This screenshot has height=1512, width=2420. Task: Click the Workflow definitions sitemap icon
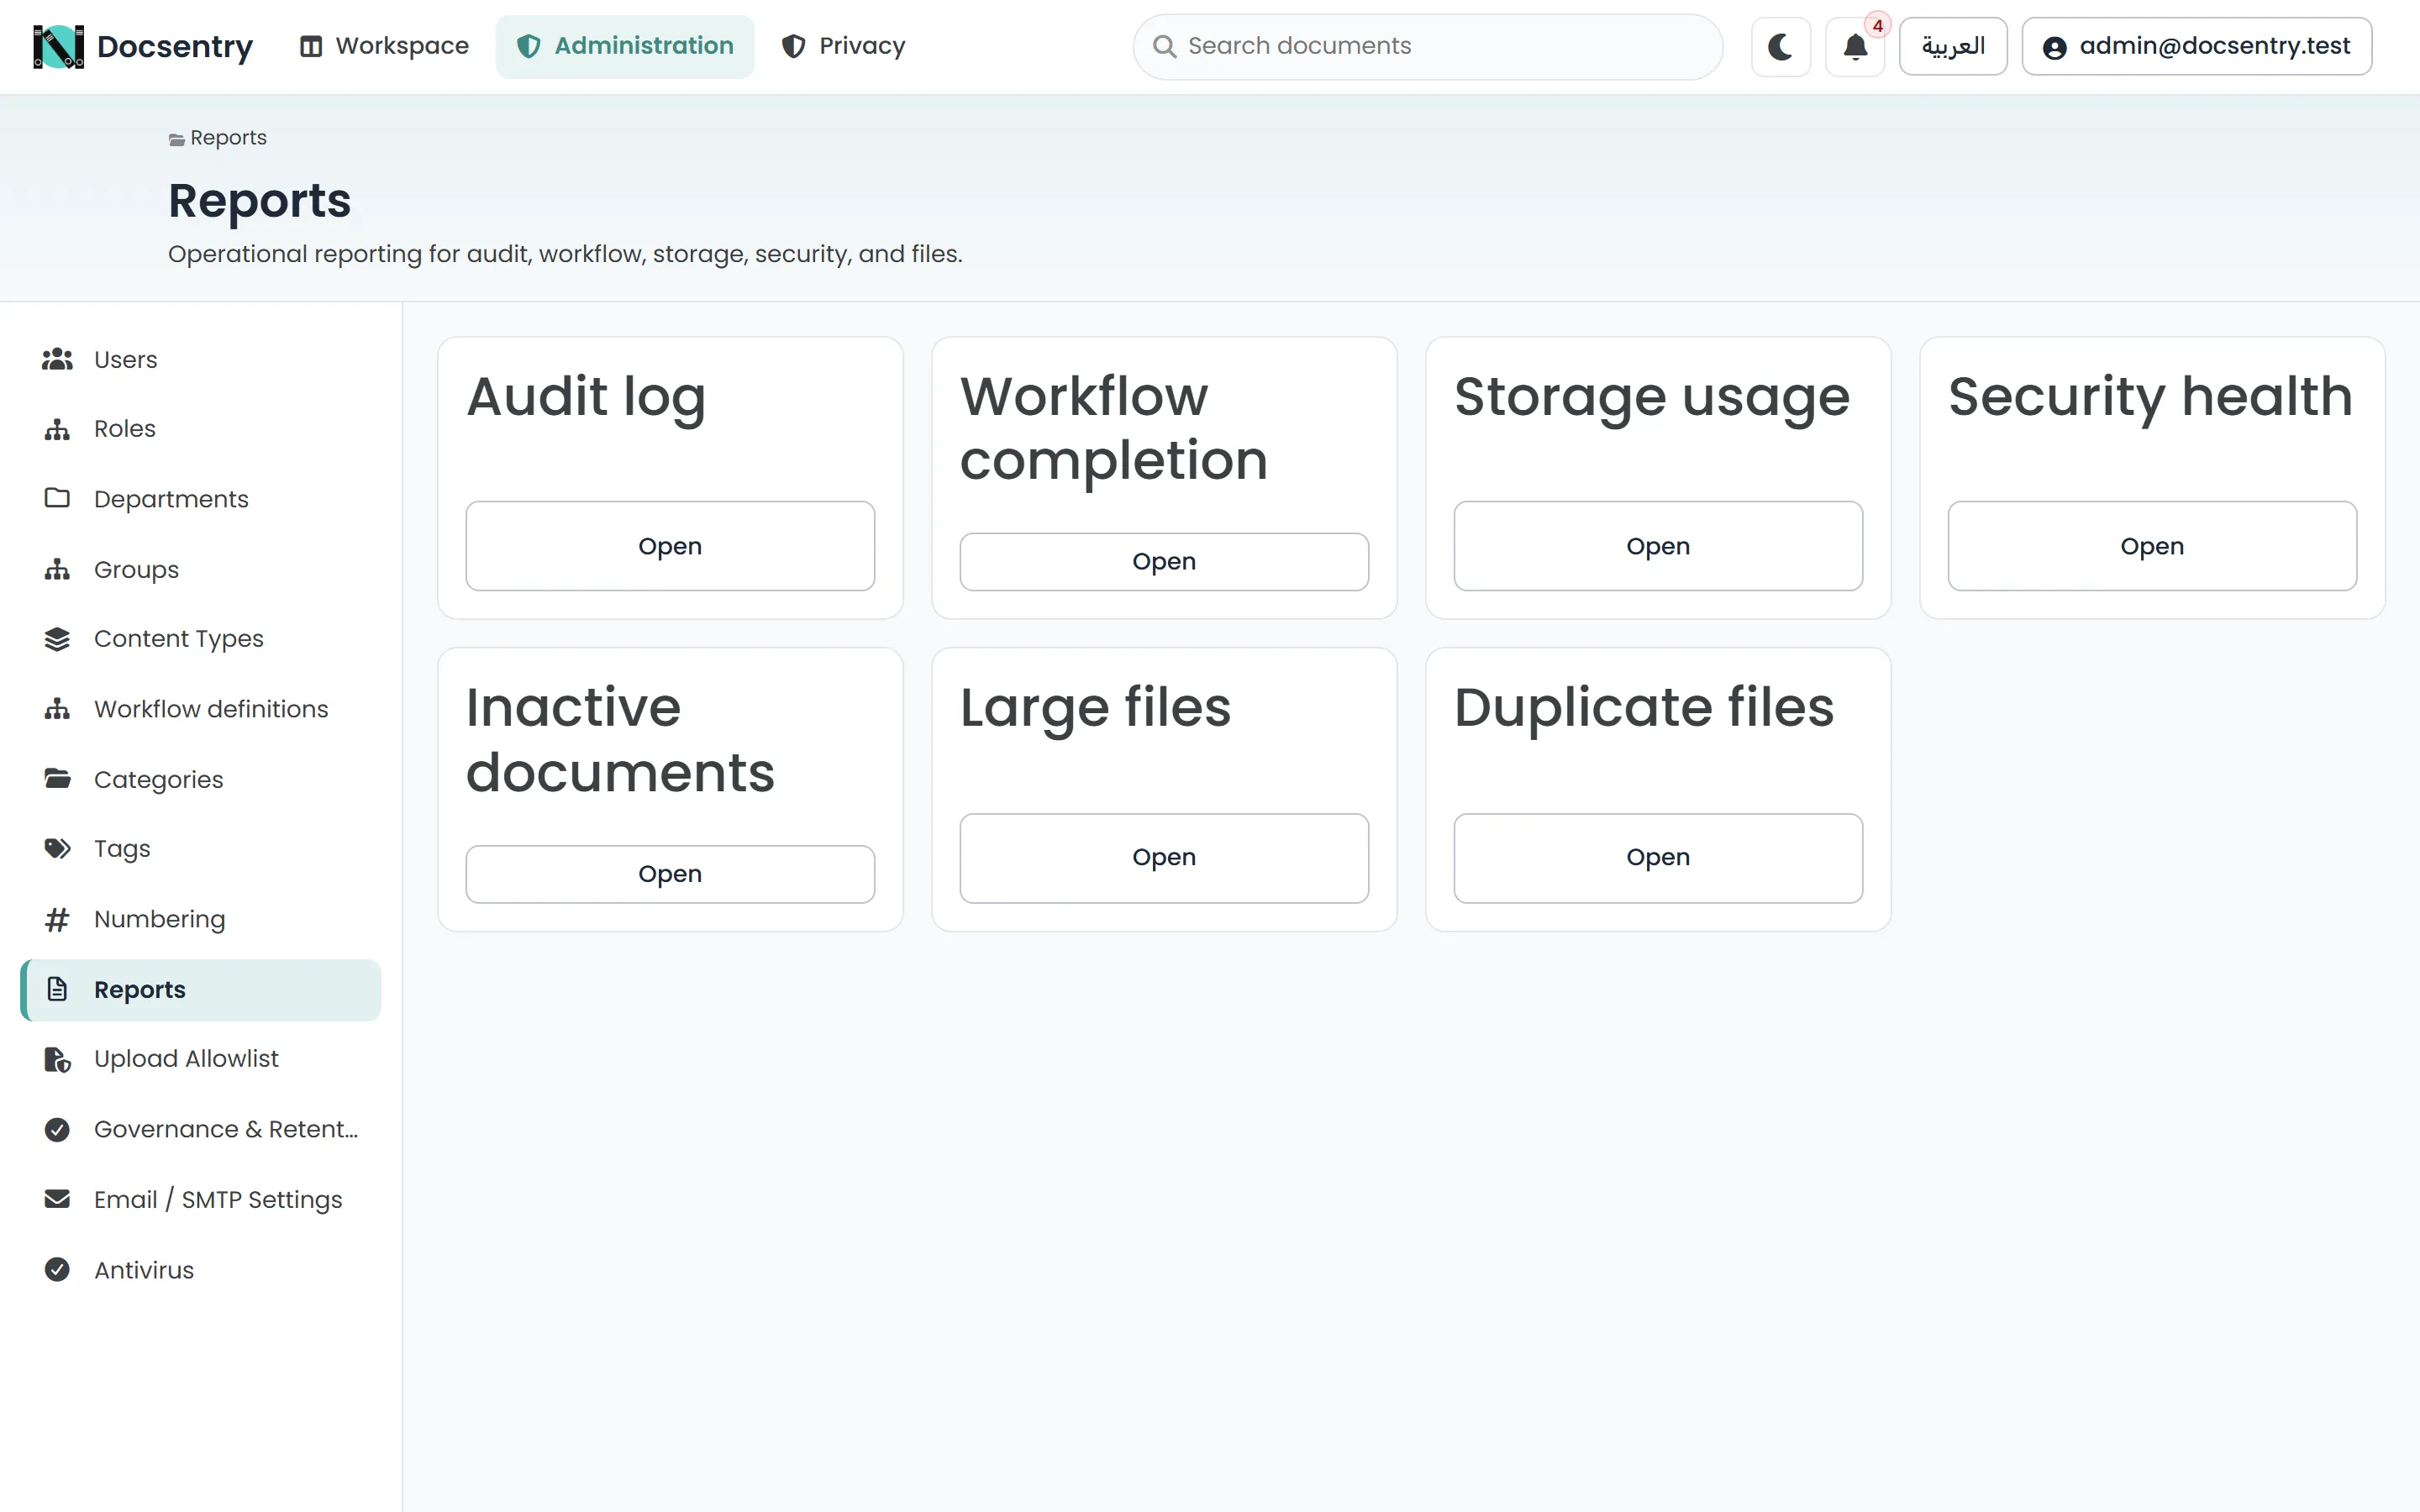pos(57,709)
